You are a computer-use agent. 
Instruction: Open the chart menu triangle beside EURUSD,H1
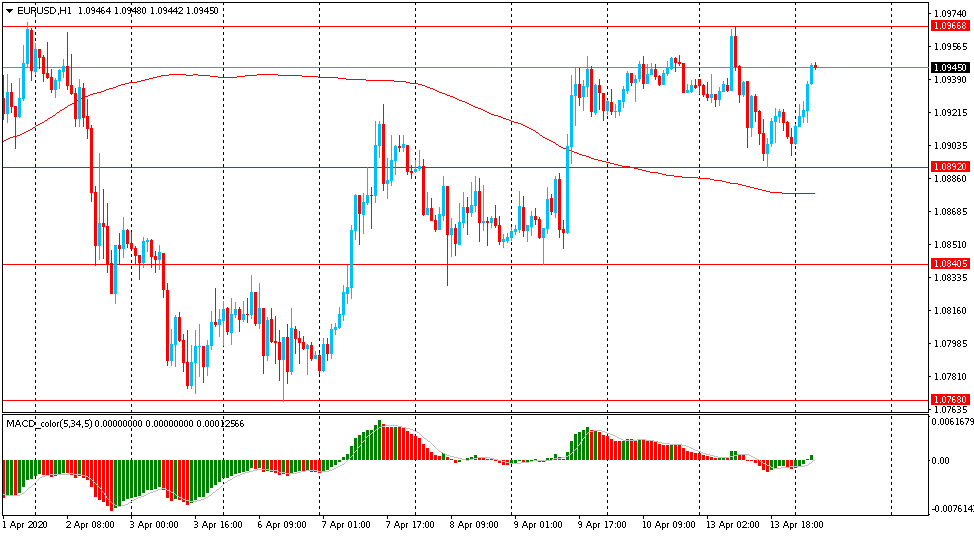[9, 11]
